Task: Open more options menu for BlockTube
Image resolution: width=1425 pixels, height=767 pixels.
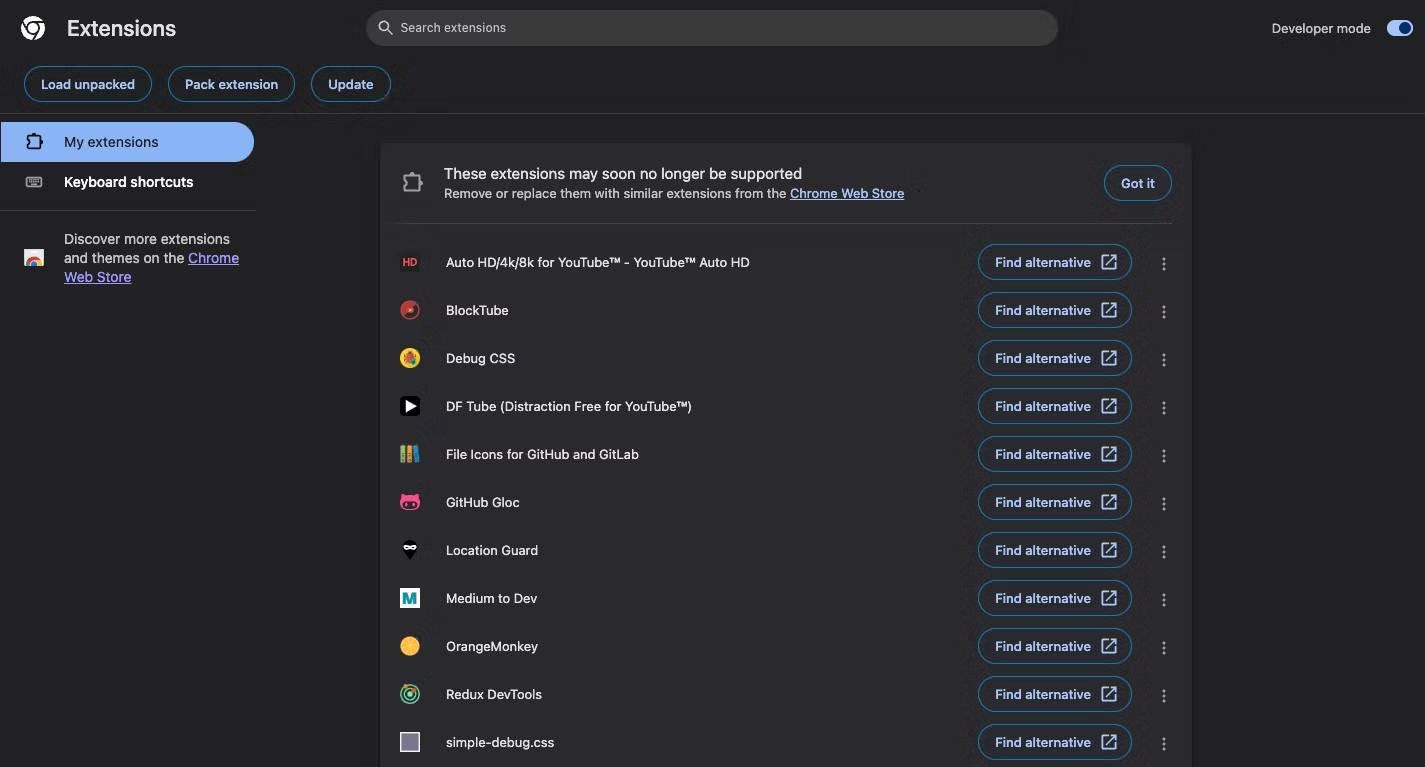Action: pos(1163,312)
